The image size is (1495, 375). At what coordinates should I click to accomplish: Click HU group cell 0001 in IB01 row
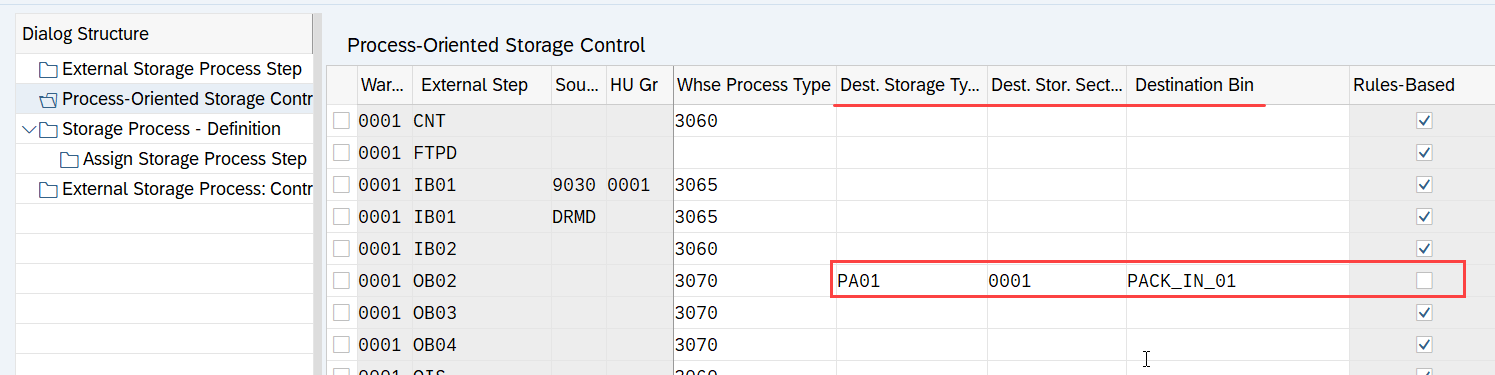point(640,185)
